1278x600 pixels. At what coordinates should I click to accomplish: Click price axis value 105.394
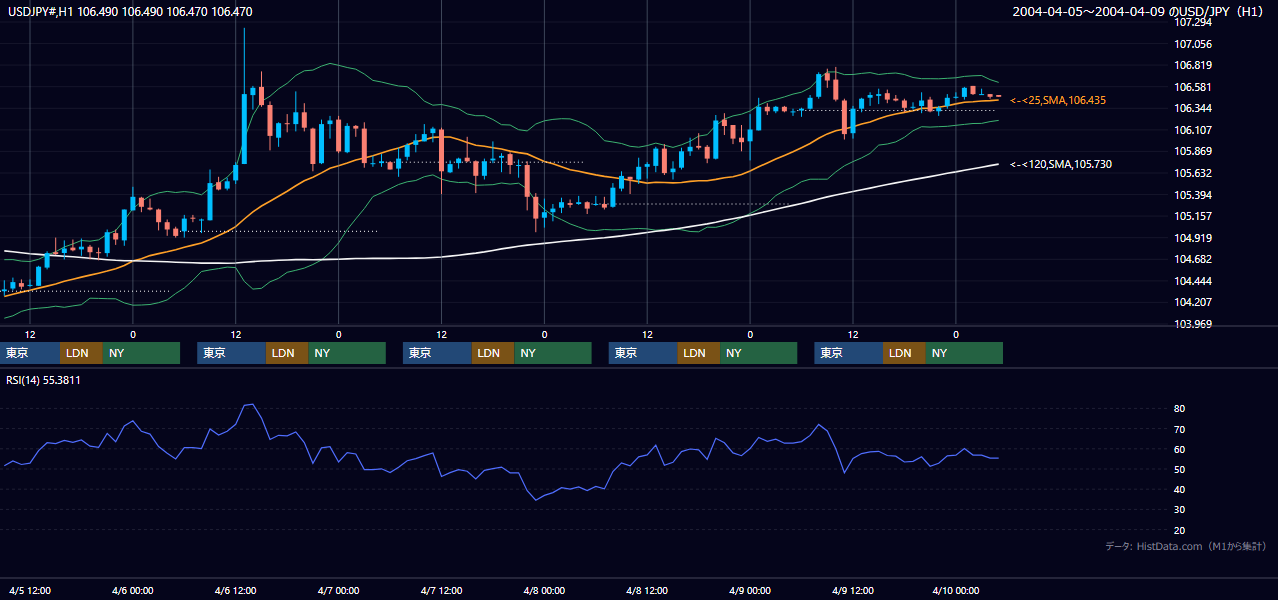tap(1193, 195)
